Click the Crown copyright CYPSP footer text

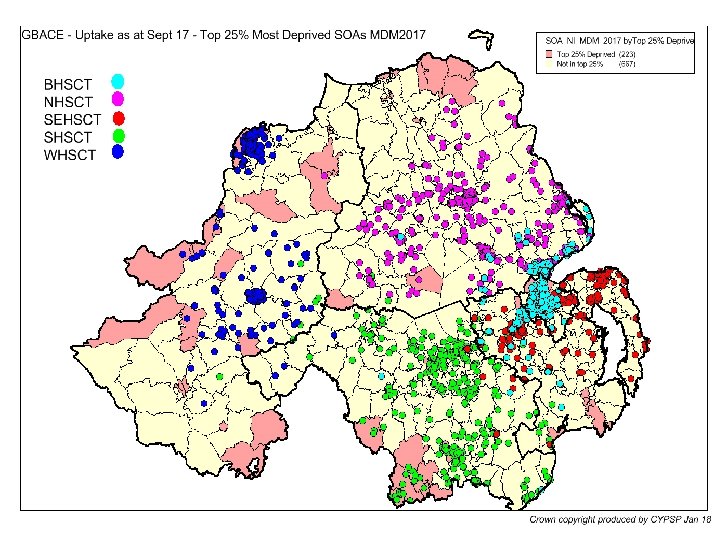(620, 520)
